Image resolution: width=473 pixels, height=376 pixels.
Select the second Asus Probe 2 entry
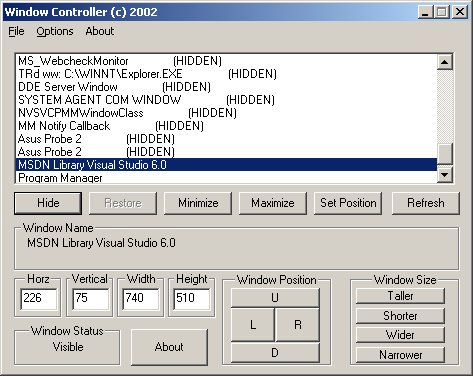point(226,152)
